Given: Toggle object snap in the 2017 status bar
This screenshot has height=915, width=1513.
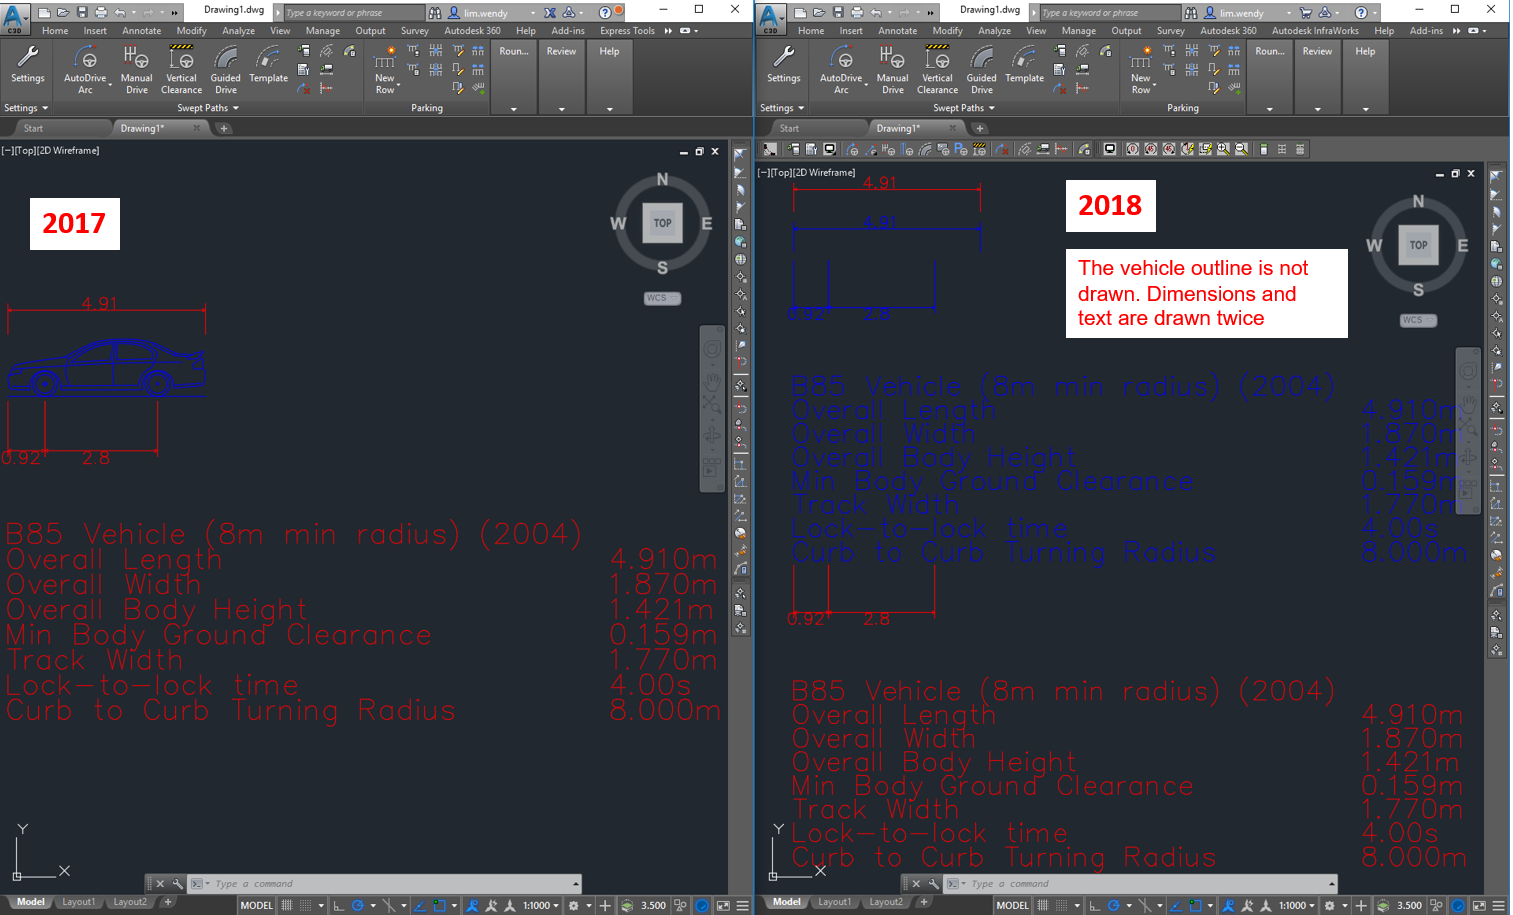Looking at the screenshot, I should tap(439, 906).
